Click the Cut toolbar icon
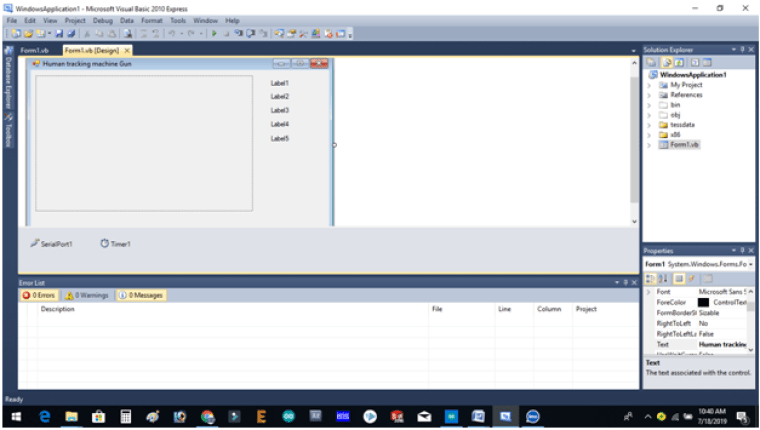 [87, 33]
